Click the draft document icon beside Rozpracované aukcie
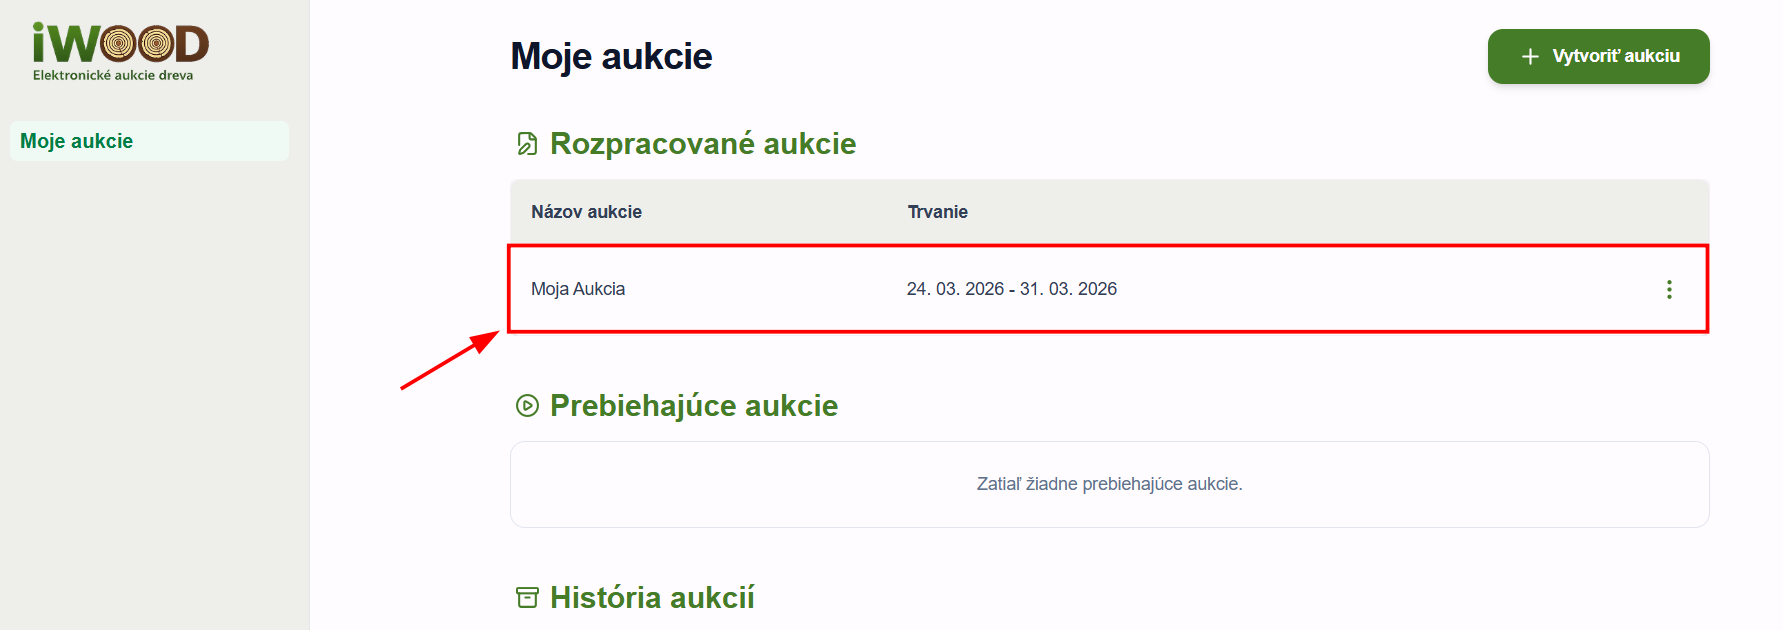 pyautogui.click(x=527, y=144)
